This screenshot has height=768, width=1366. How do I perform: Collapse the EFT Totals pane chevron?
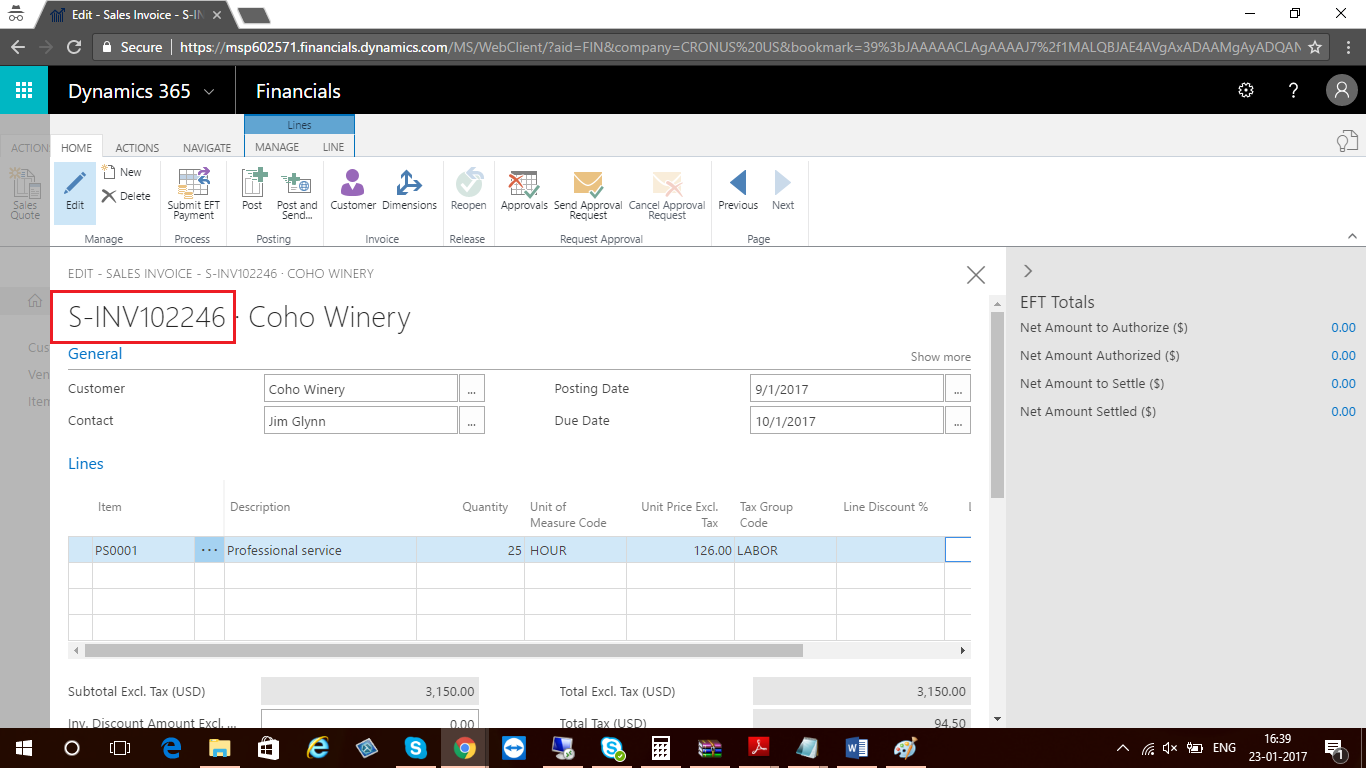(1028, 271)
